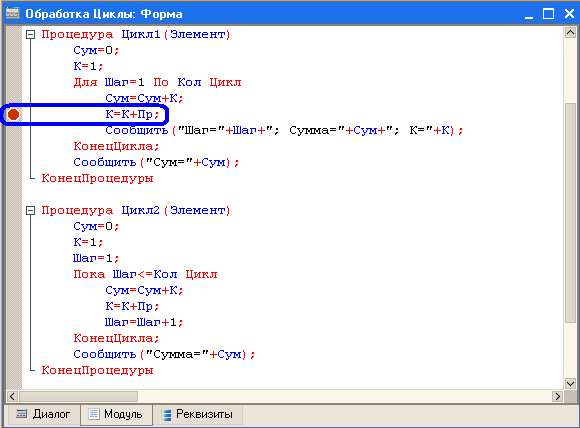Maximize the Обработка Циклы window
Image resolution: width=580 pixels, height=428 pixels.
click(x=548, y=14)
